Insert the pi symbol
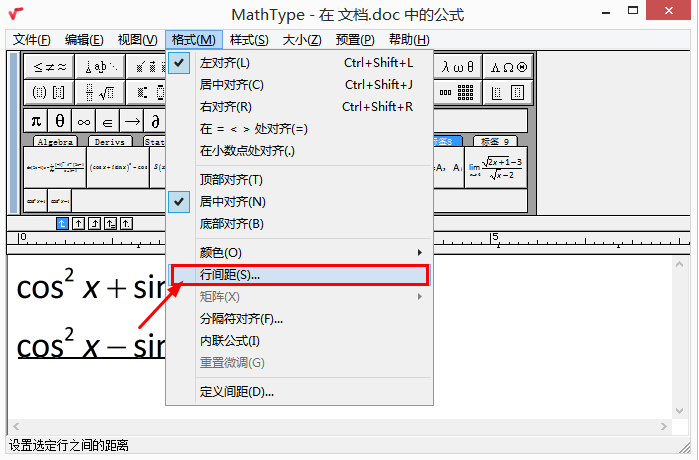699x460 pixels. tap(36, 121)
